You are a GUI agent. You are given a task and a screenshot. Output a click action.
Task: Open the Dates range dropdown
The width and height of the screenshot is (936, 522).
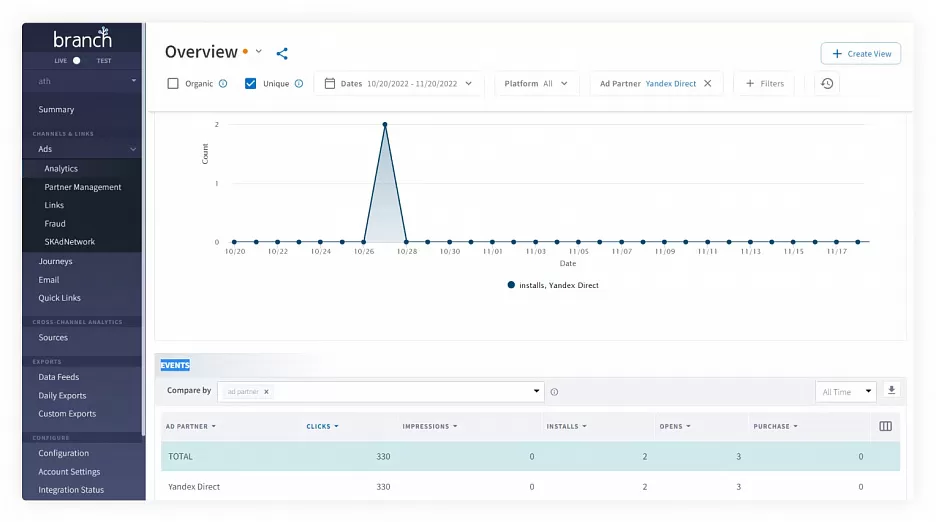(399, 84)
